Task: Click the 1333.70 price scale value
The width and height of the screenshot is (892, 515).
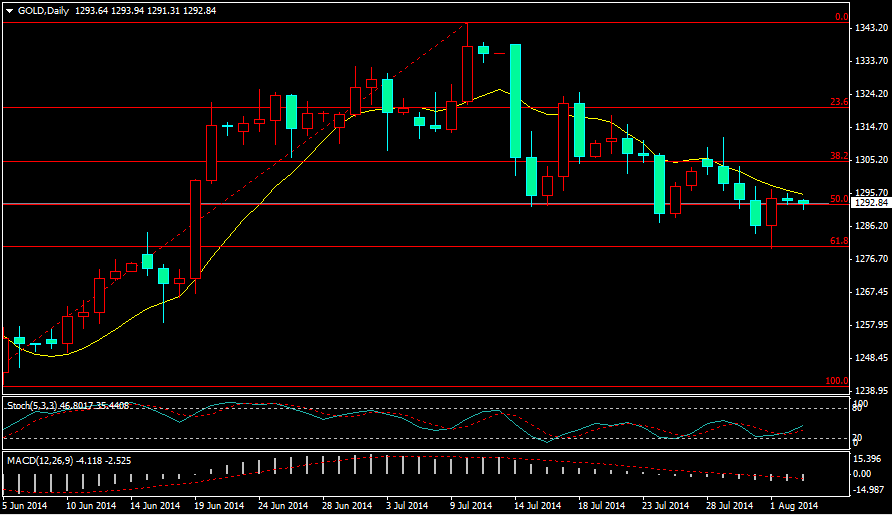Action: (872, 60)
